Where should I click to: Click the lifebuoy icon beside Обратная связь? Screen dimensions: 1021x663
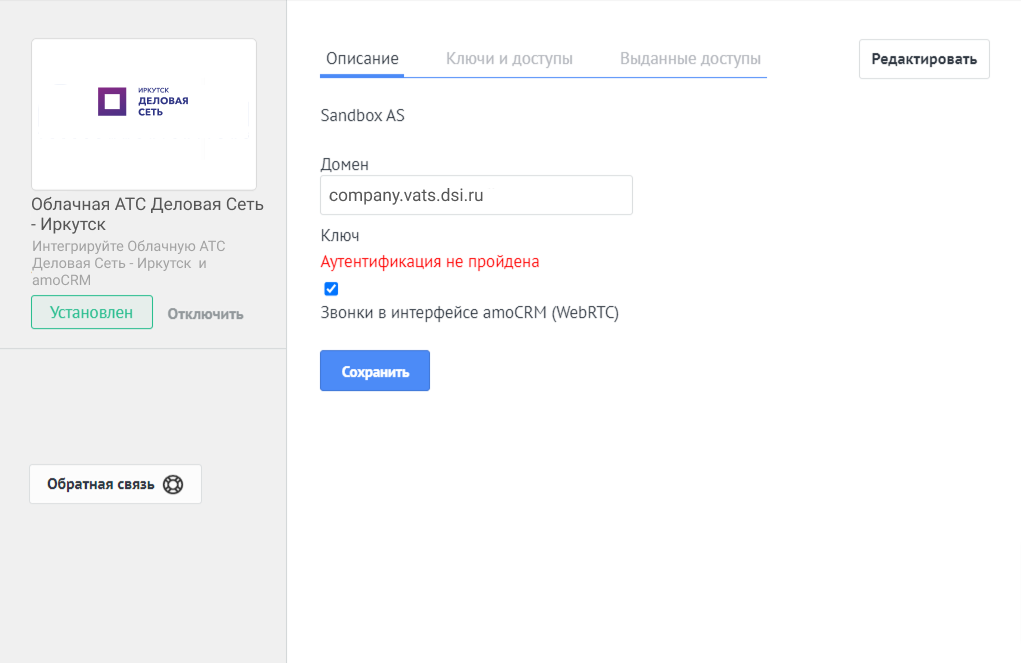point(173,484)
